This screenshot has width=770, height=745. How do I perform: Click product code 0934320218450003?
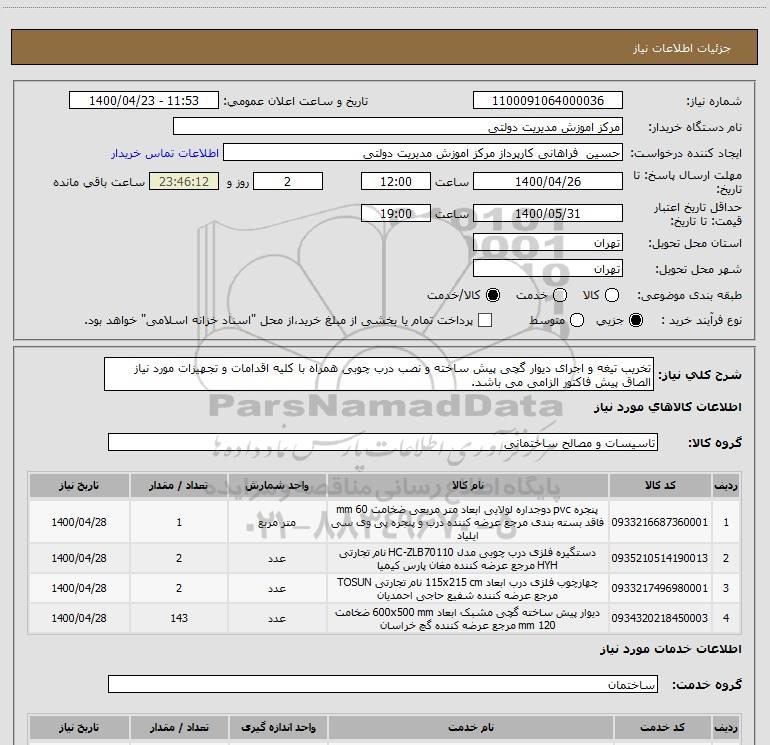pyautogui.click(x=660, y=618)
